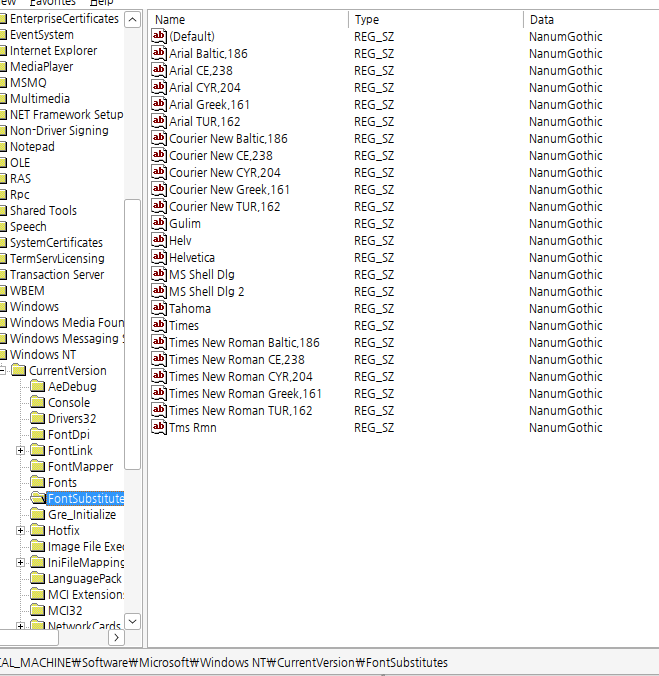The height and width of the screenshot is (676, 659).
Task: Select the SystemCertificates tree item
Action: 56,242
